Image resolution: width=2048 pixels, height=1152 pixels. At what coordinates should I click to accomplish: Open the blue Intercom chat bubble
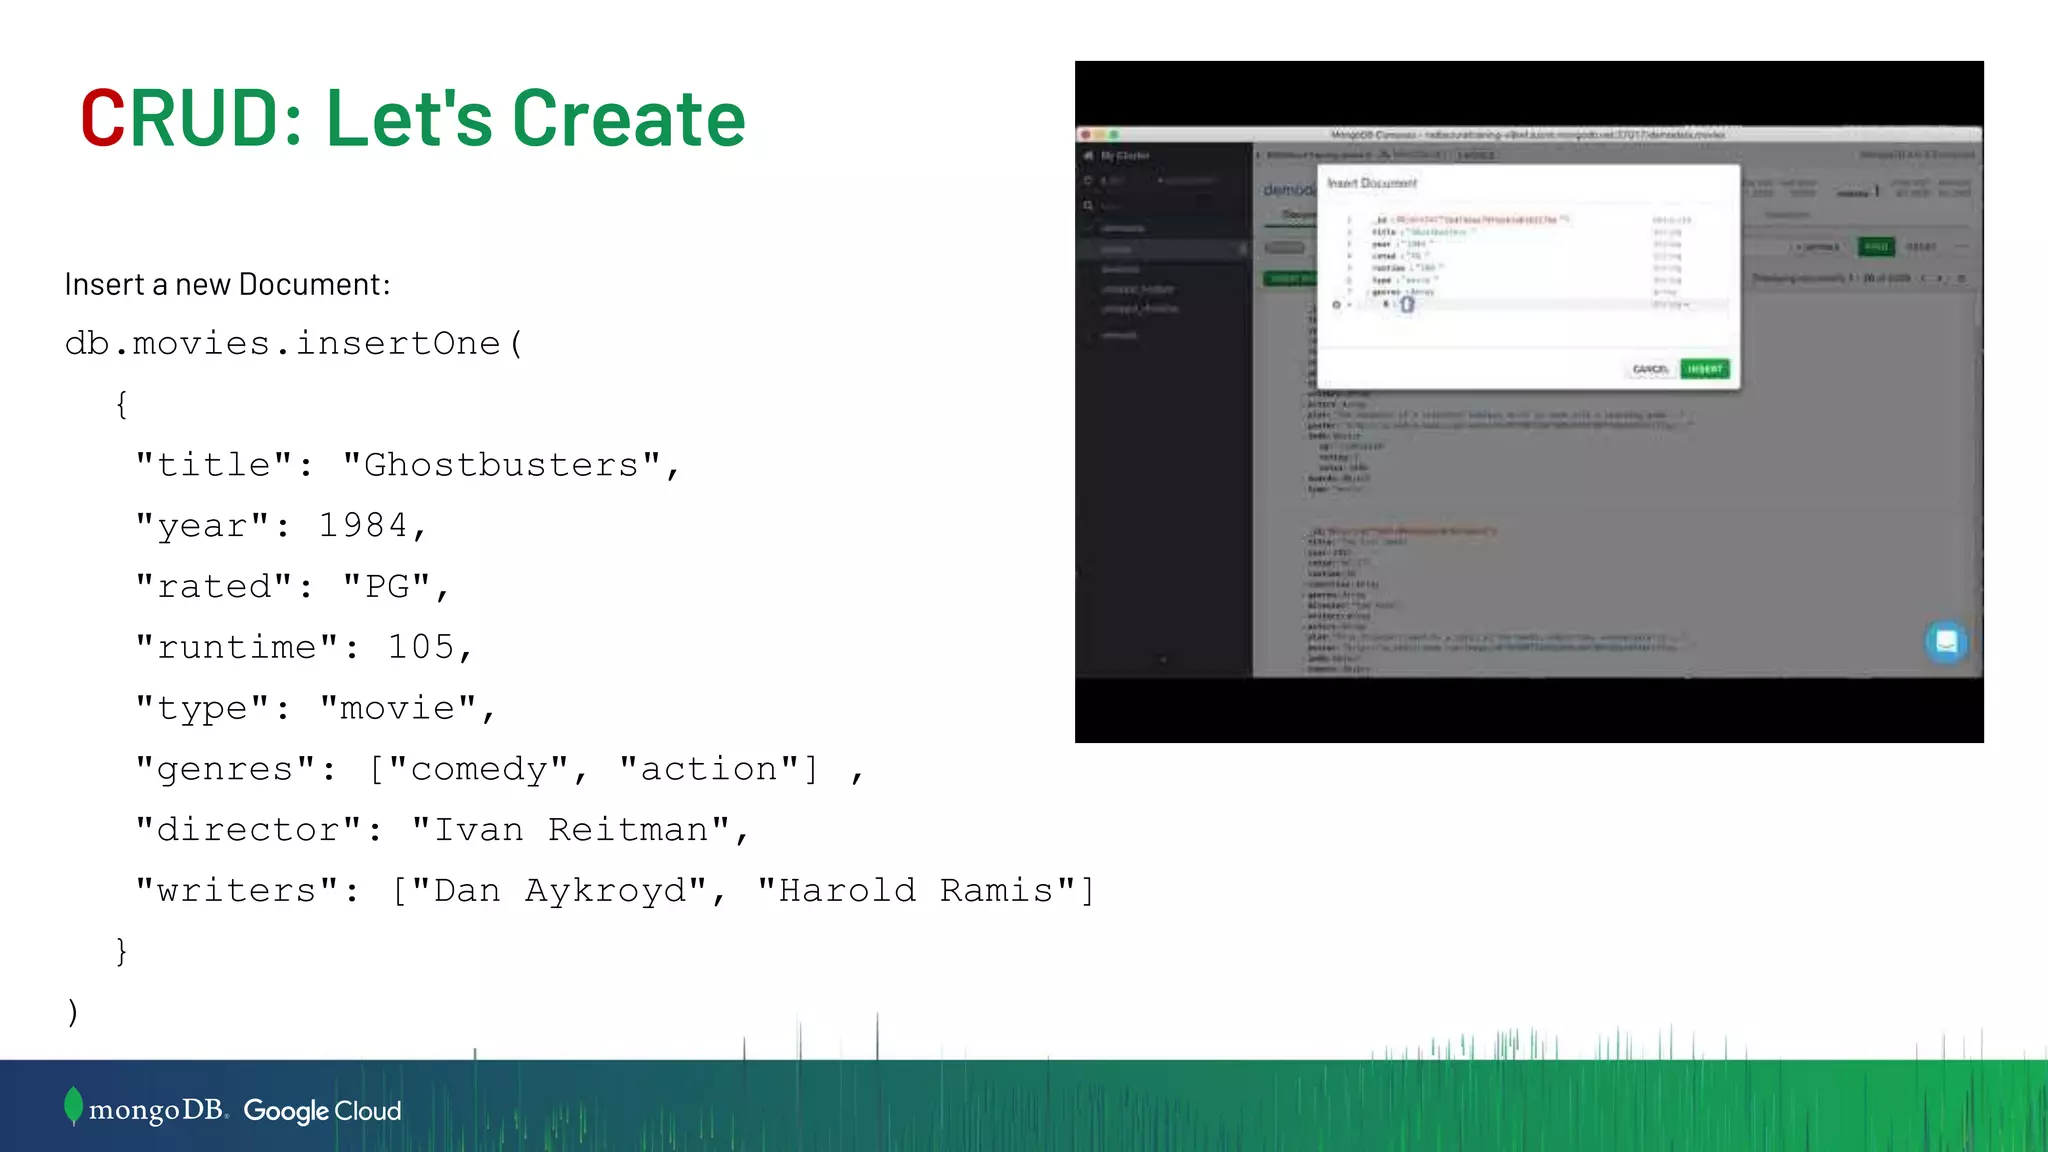tap(1946, 642)
